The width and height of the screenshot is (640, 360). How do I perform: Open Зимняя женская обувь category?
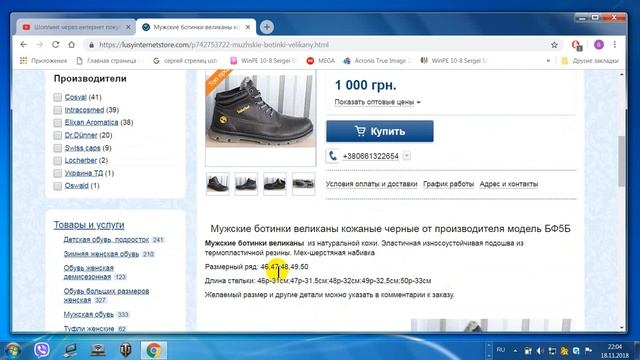point(101,254)
